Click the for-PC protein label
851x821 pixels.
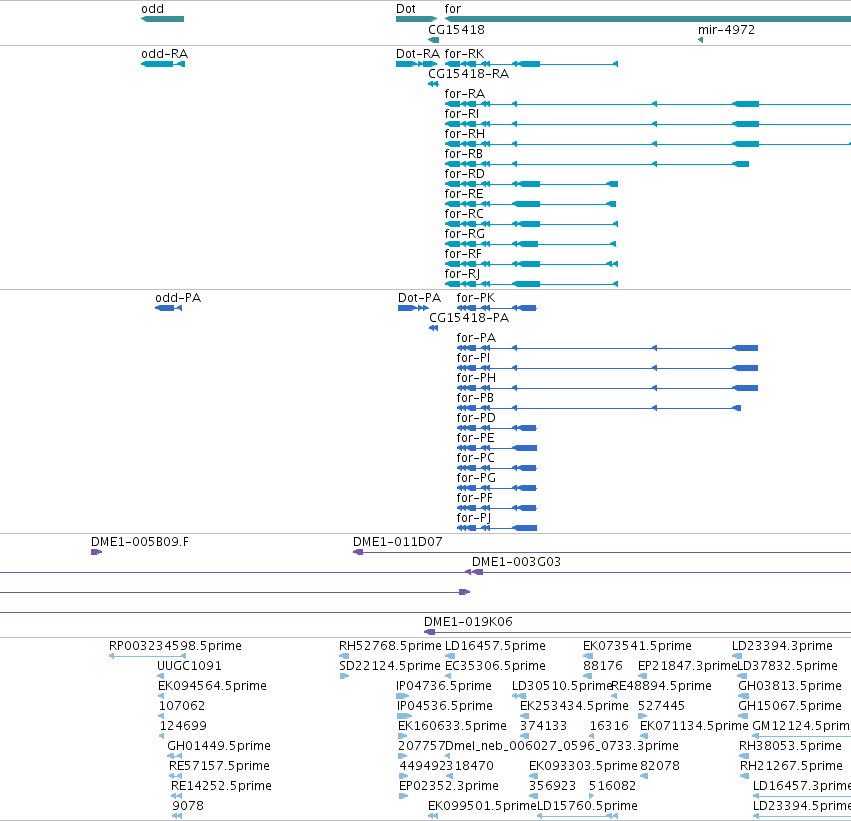point(475,458)
